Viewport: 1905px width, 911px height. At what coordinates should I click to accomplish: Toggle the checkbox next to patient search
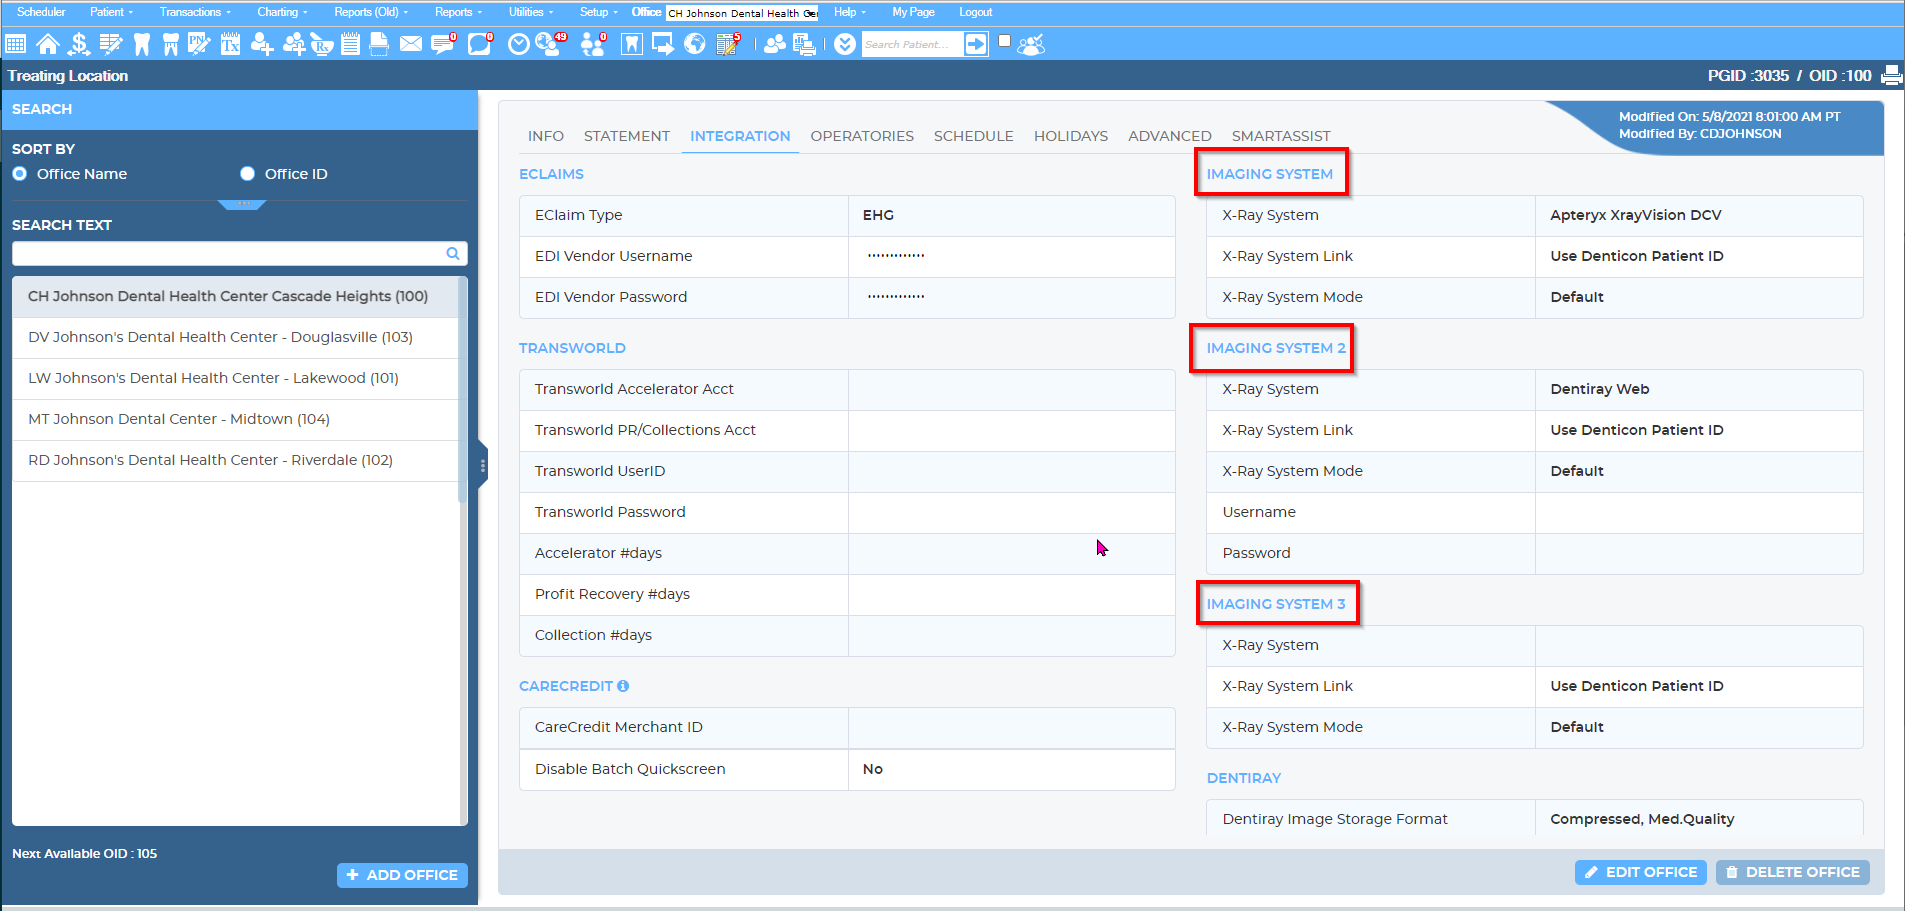[1005, 41]
